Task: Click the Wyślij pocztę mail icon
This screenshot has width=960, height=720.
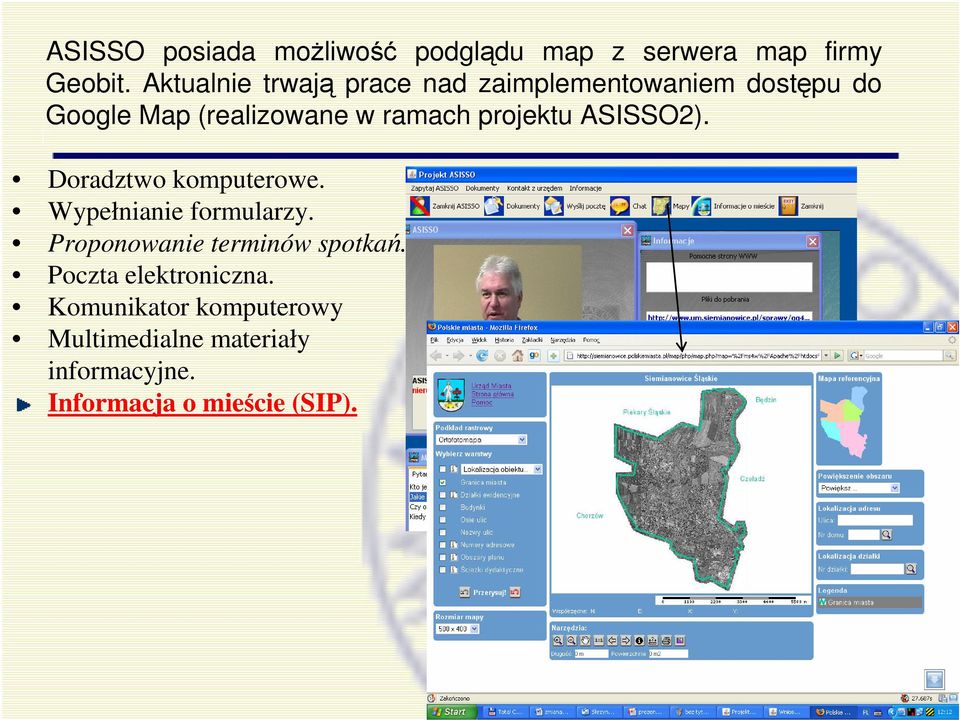Action: click(553, 206)
